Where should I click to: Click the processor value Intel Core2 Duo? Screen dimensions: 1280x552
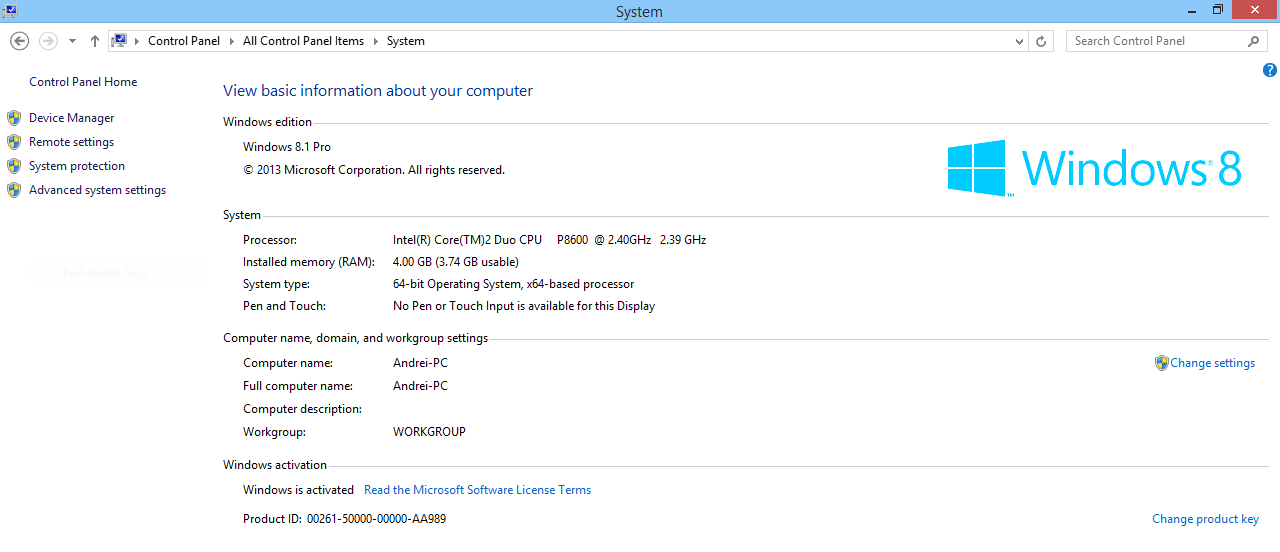coord(549,240)
